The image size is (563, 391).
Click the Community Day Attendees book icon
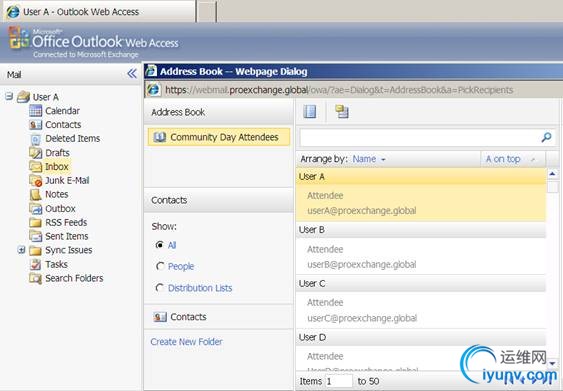click(x=159, y=137)
